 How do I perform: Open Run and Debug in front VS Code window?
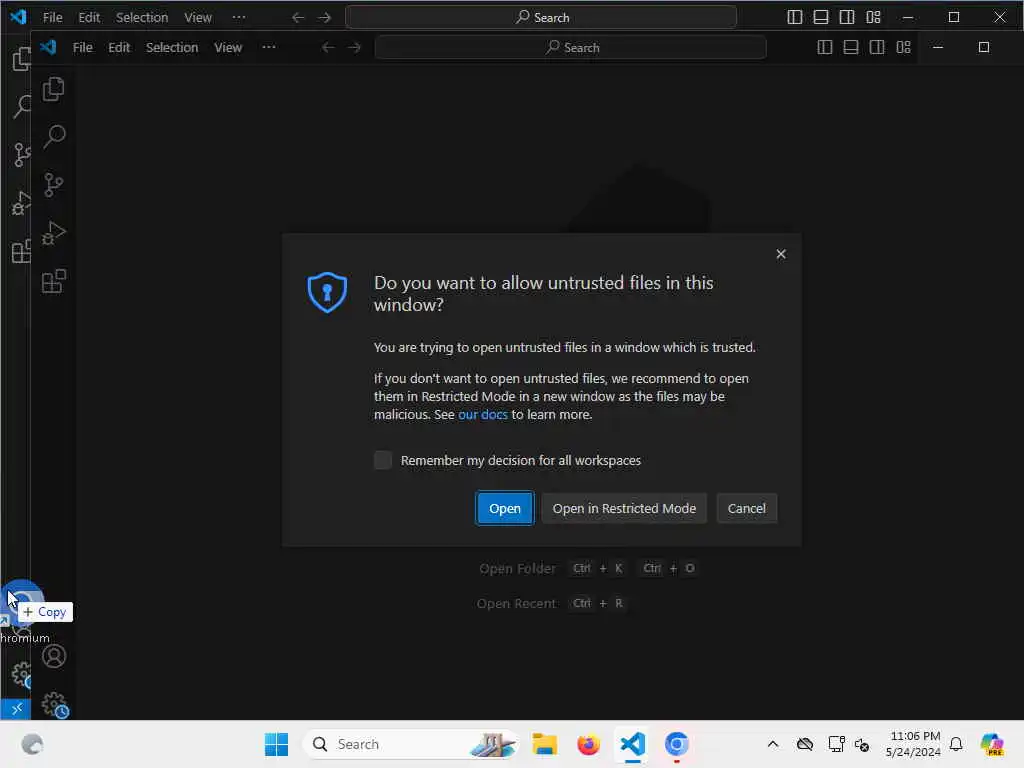tap(54, 233)
